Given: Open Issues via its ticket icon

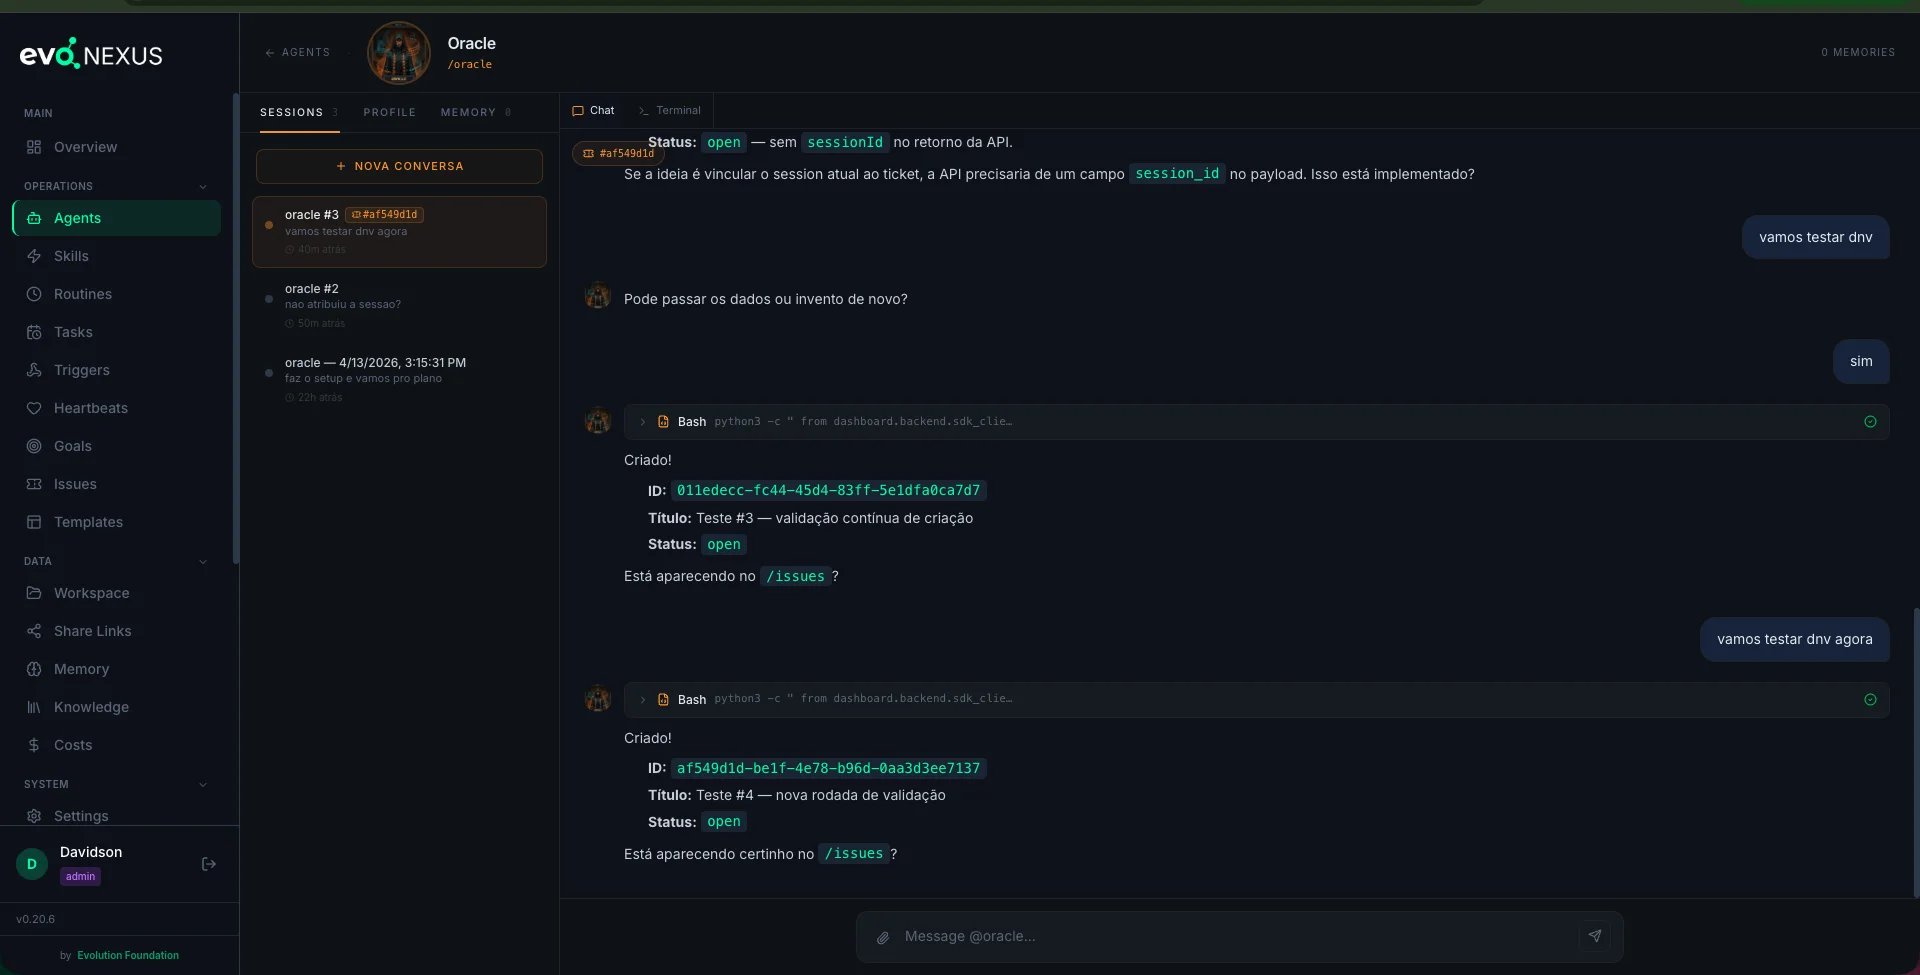Looking at the screenshot, I should click(x=34, y=484).
